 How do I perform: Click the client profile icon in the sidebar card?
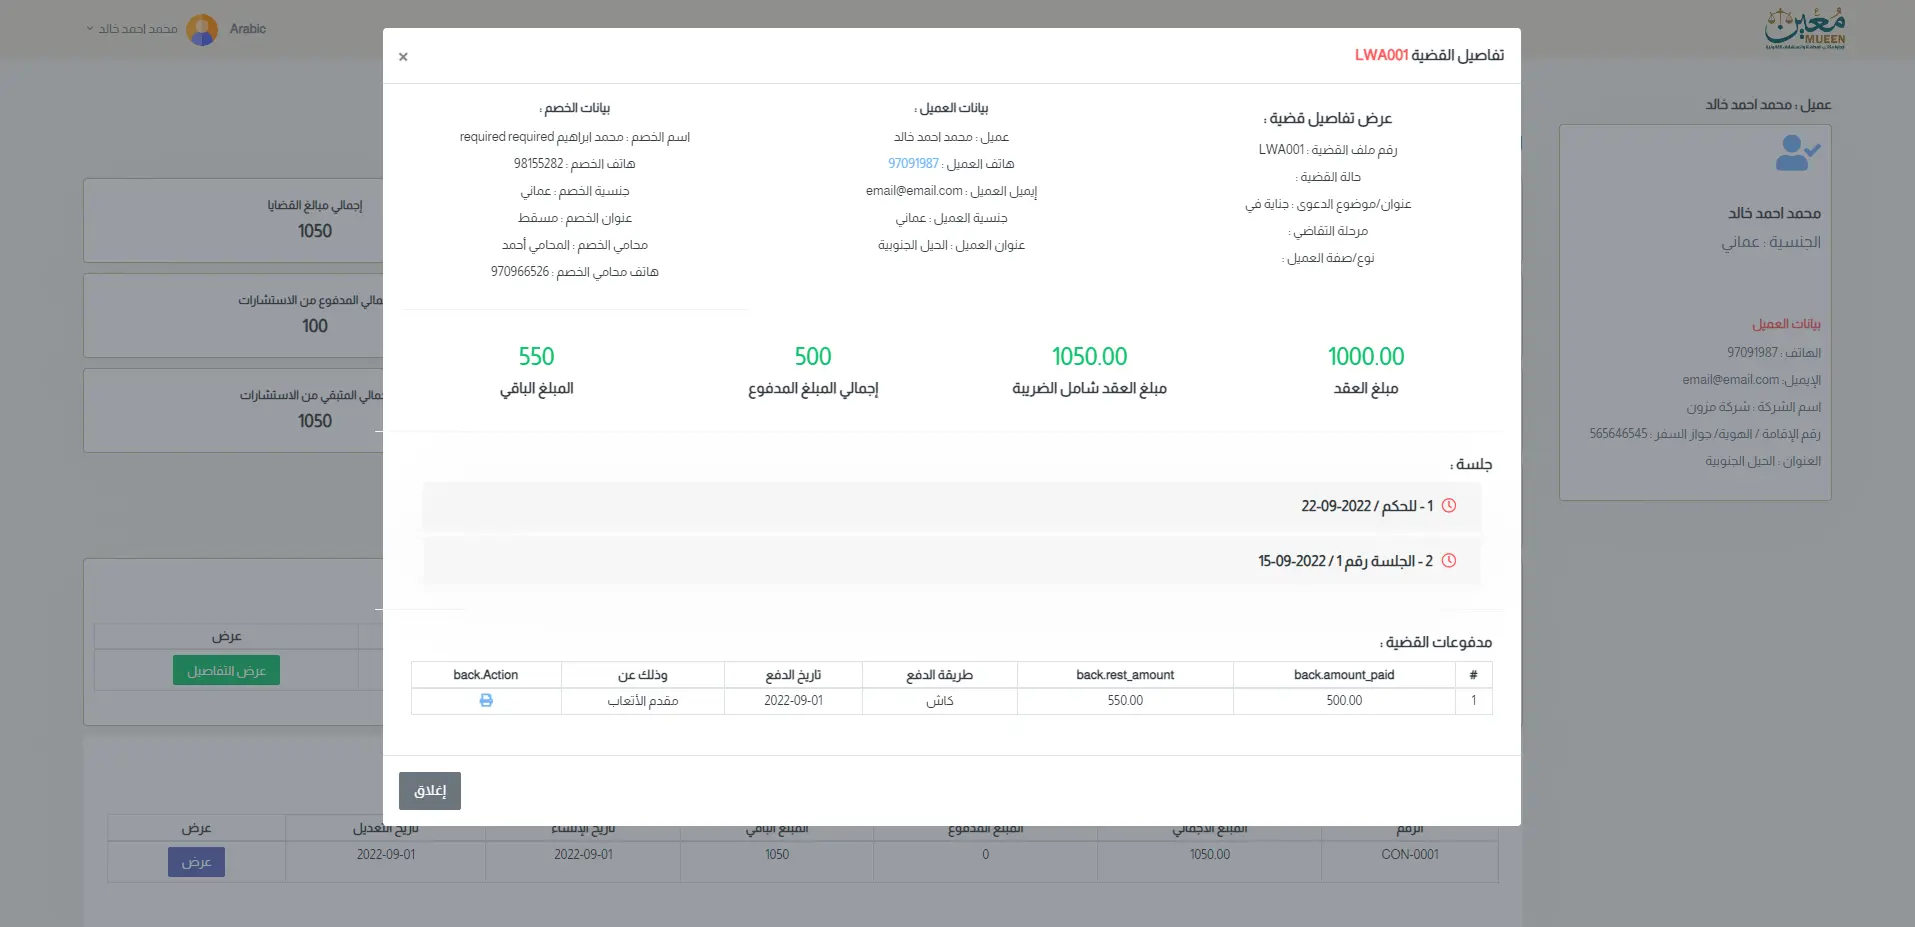click(x=1796, y=153)
